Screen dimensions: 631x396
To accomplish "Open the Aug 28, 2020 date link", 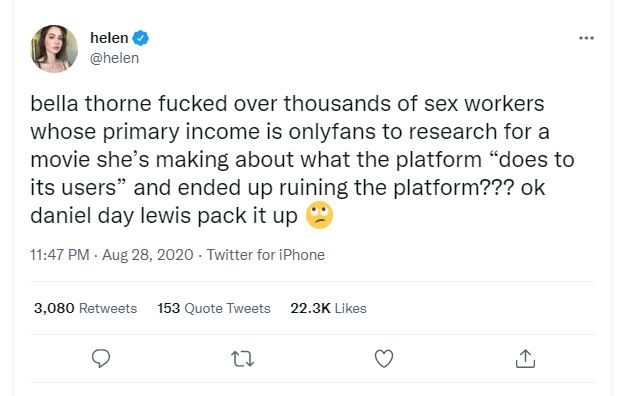I will pos(148,255).
